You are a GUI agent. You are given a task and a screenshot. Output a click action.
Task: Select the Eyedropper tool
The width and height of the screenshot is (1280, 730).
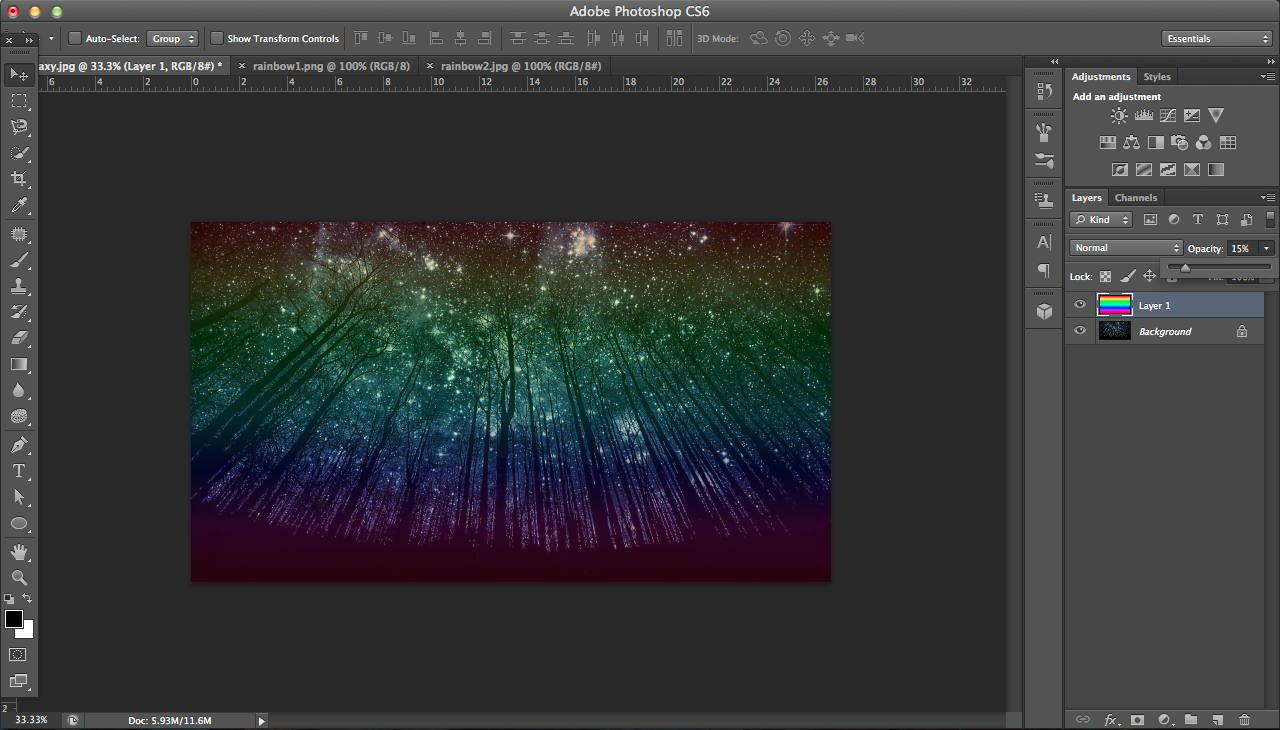point(19,206)
